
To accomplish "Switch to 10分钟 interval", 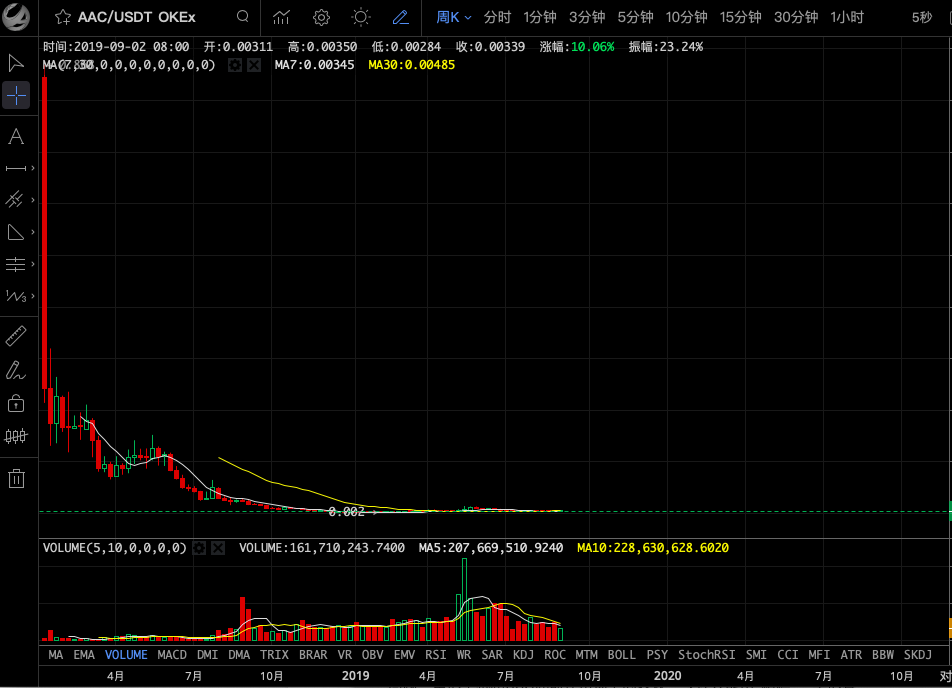I will coord(687,18).
